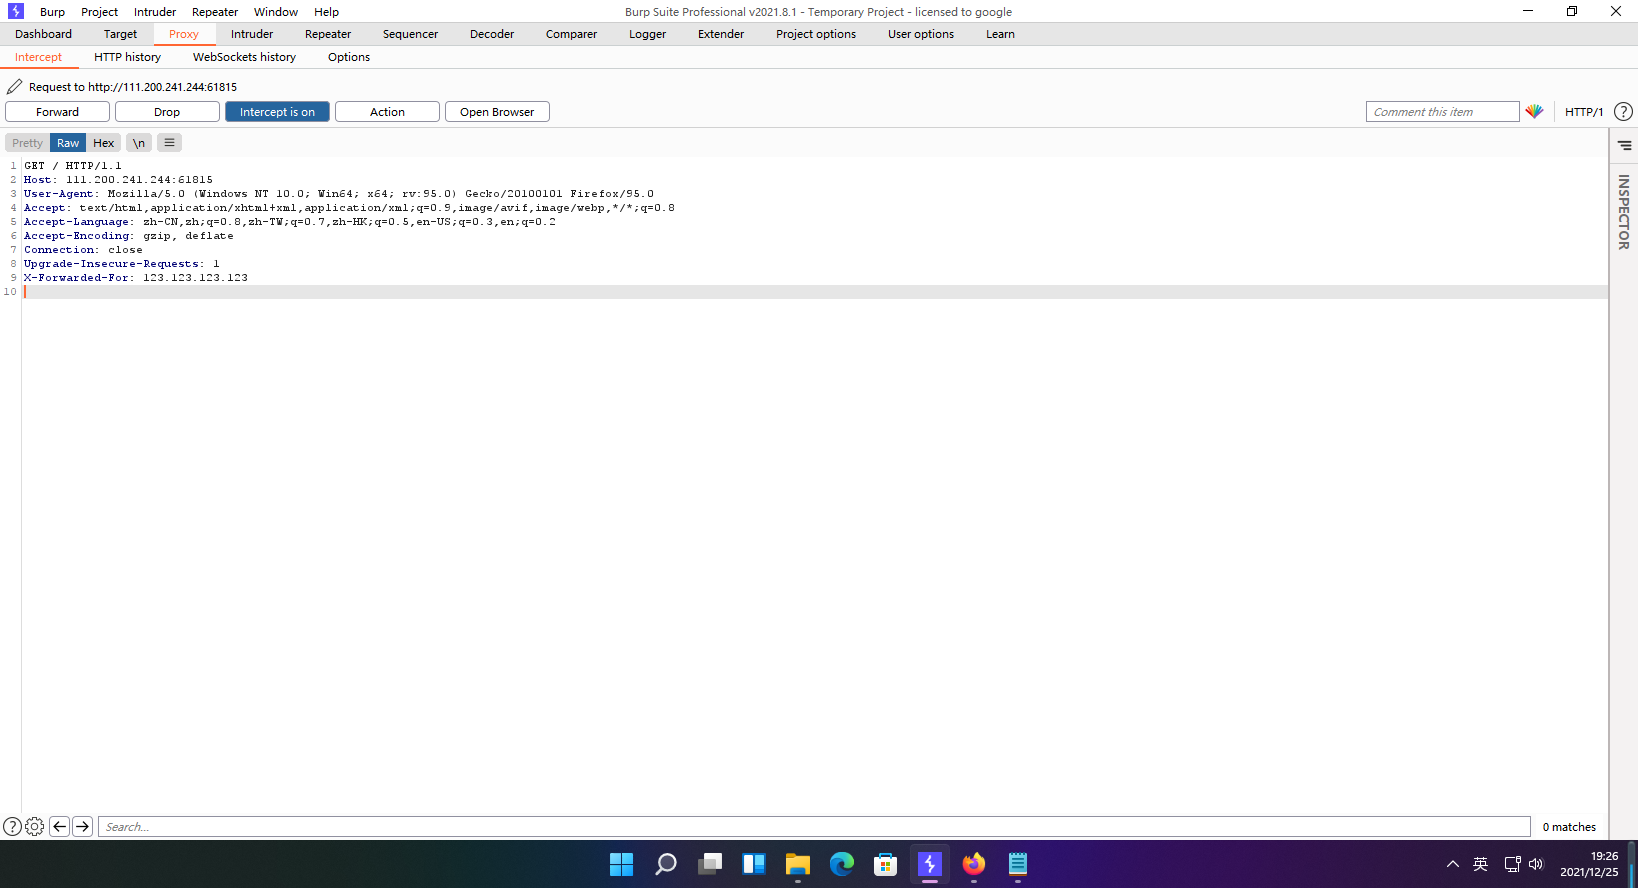Image resolution: width=1638 pixels, height=888 pixels.
Task: Click the X-Forwarded-For header line
Action: point(136,278)
